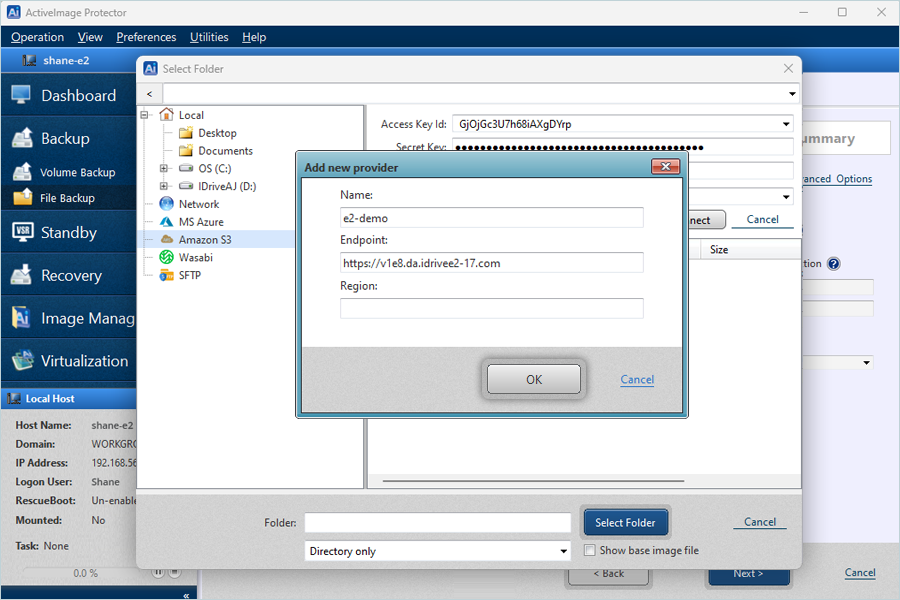Select the OS (C:) drive icon
Screen dimensions: 900x600
pos(186,168)
